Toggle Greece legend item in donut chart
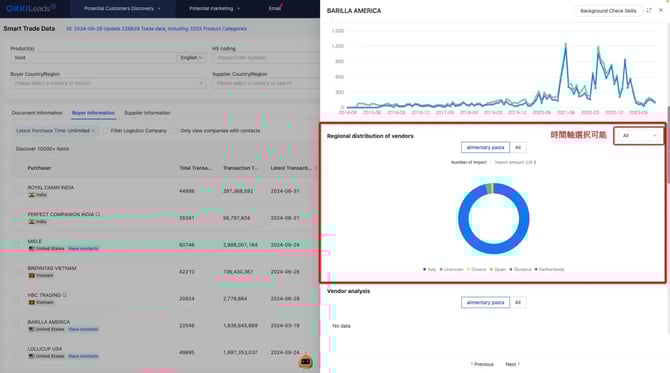 (476, 269)
